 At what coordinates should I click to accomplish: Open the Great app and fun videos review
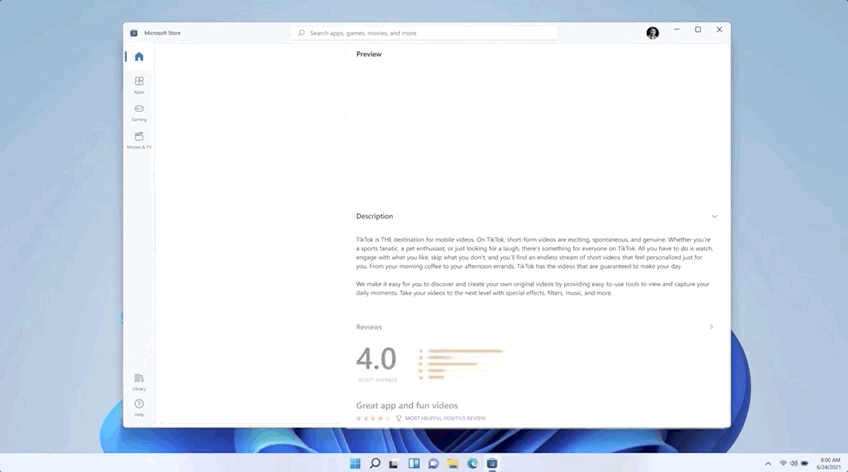pos(407,405)
